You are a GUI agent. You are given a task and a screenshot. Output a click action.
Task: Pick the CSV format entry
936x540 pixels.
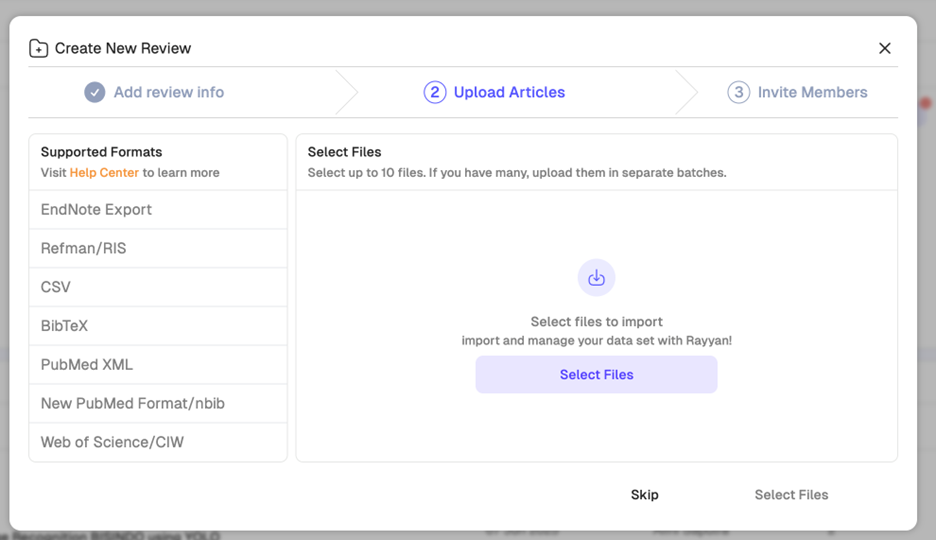pos(56,287)
